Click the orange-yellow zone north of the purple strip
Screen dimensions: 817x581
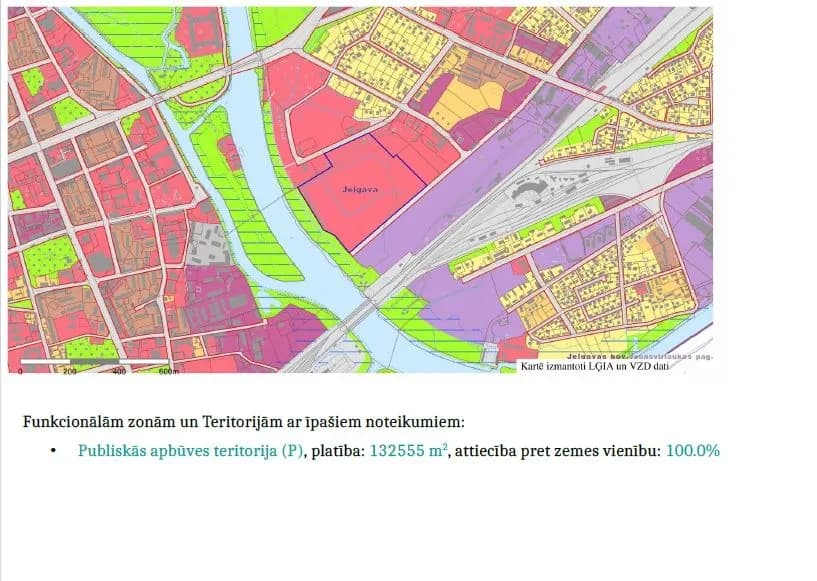pyautogui.click(x=466, y=102)
